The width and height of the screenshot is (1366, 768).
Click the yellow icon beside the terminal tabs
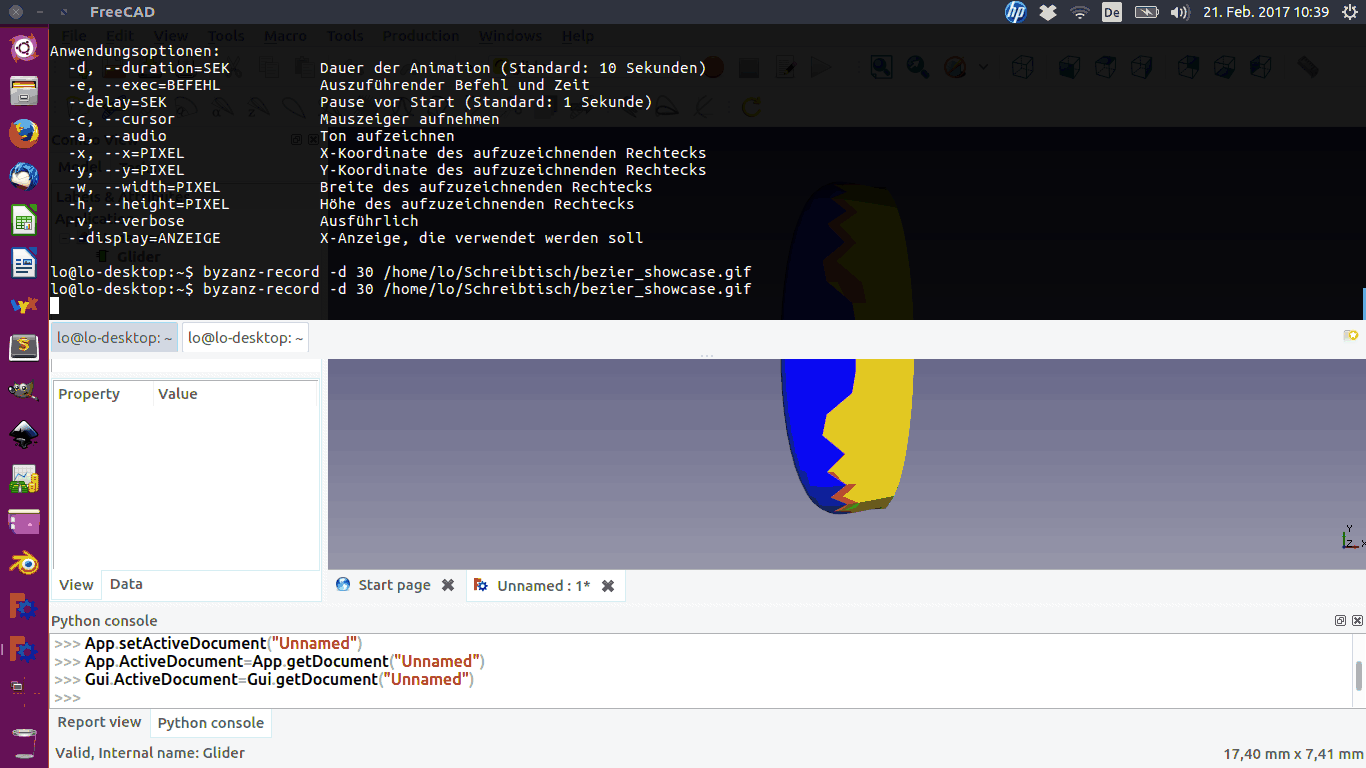pyautogui.click(x=1351, y=336)
